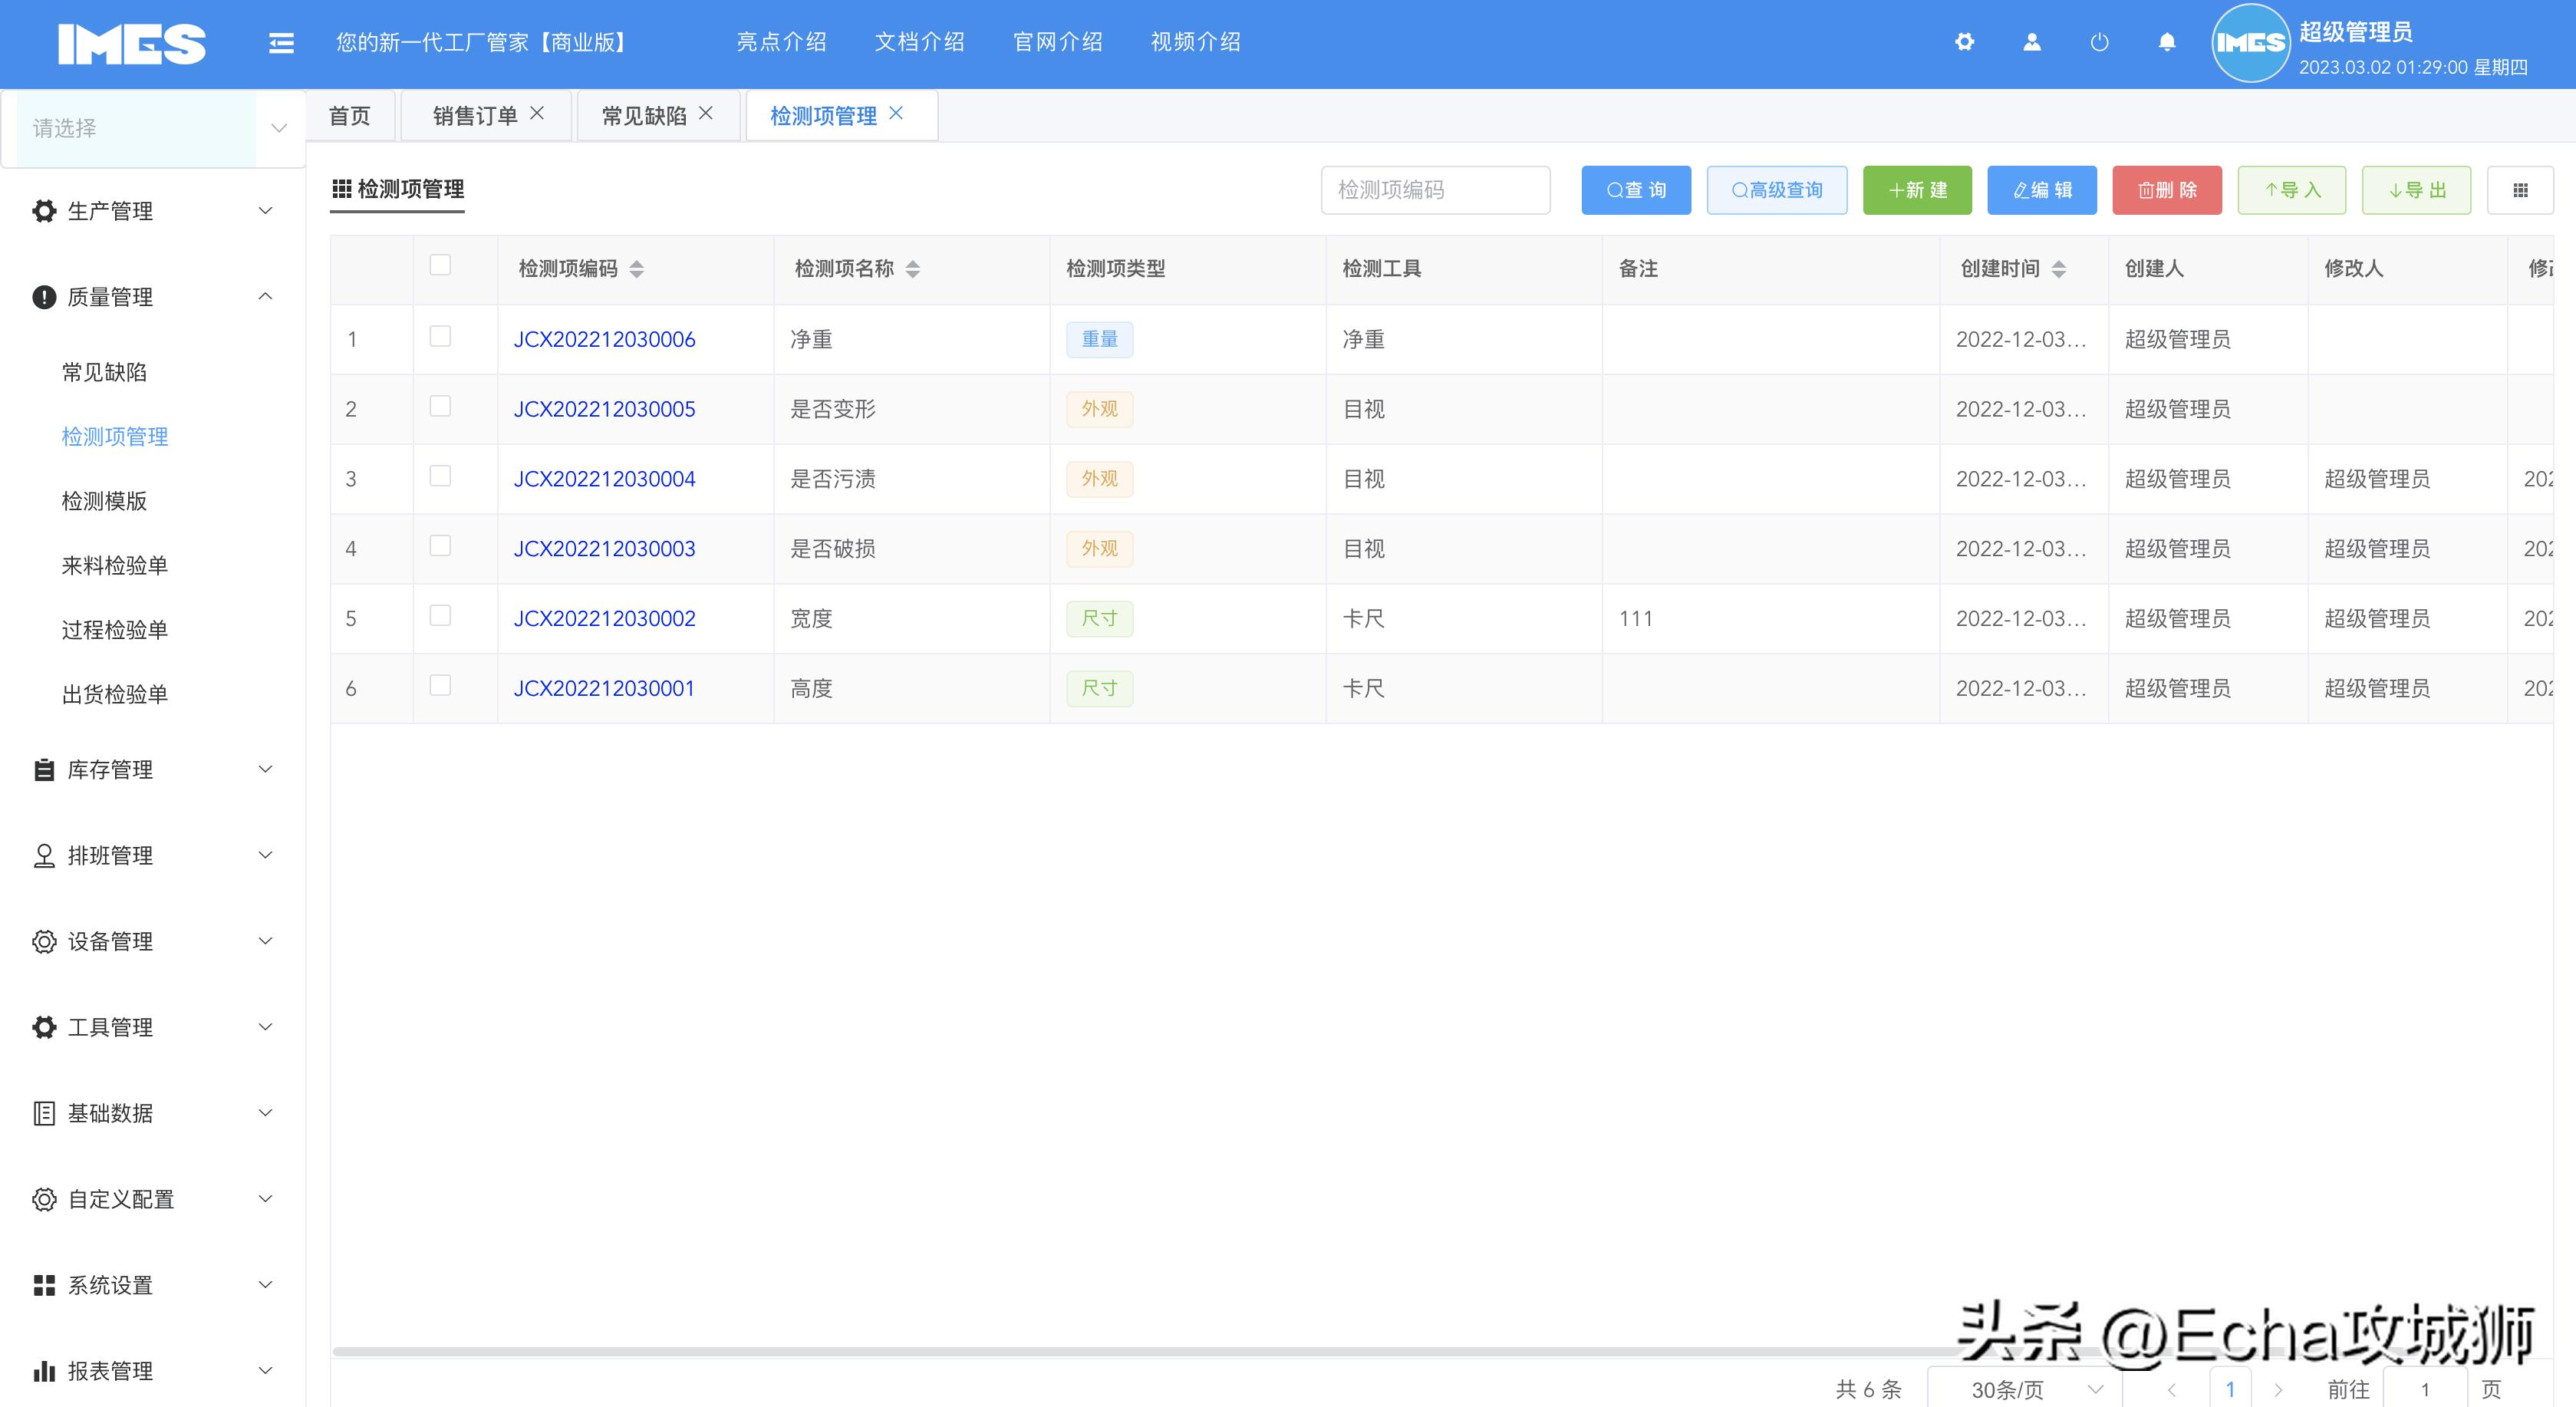Click the 质量管理 warning icon in sidebar
Viewport: 2576px width, 1407px height.
point(42,296)
